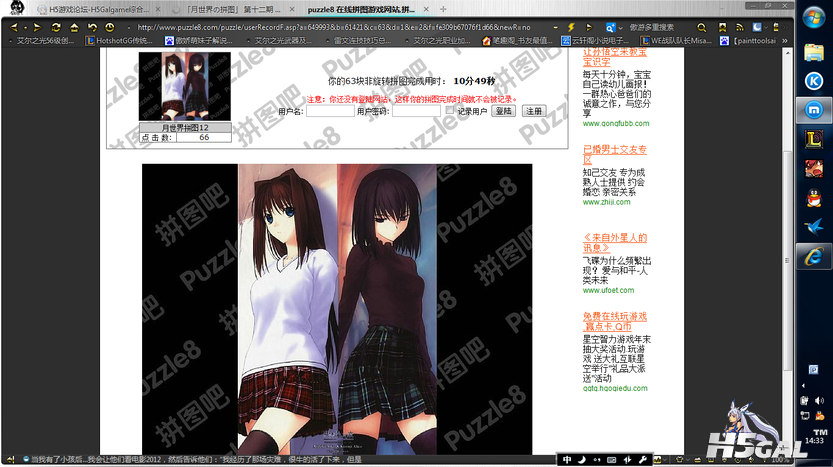Click the 登陆 login button
Image resolution: width=833 pixels, height=467 pixels.
coord(503,111)
